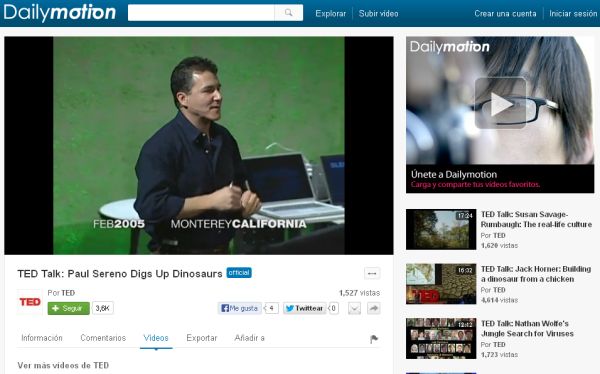Switch to the Comentarios tab
The image size is (600, 374).
(103, 338)
